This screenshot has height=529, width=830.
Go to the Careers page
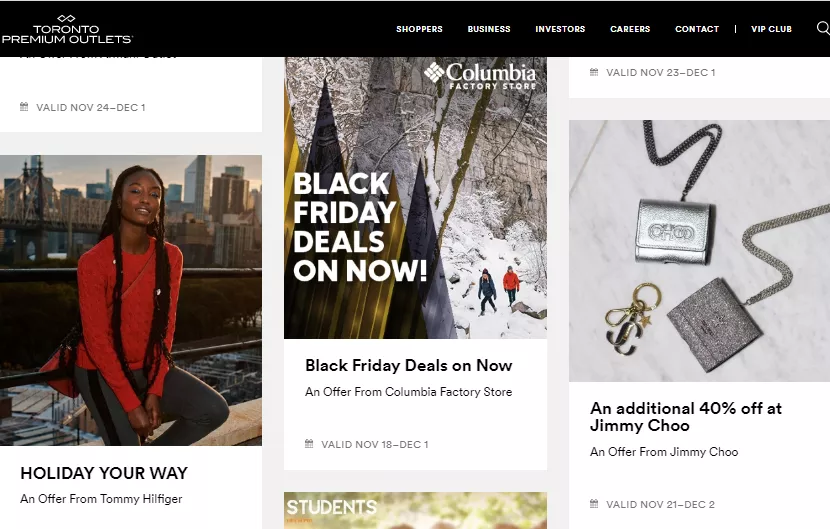point(630,29)
